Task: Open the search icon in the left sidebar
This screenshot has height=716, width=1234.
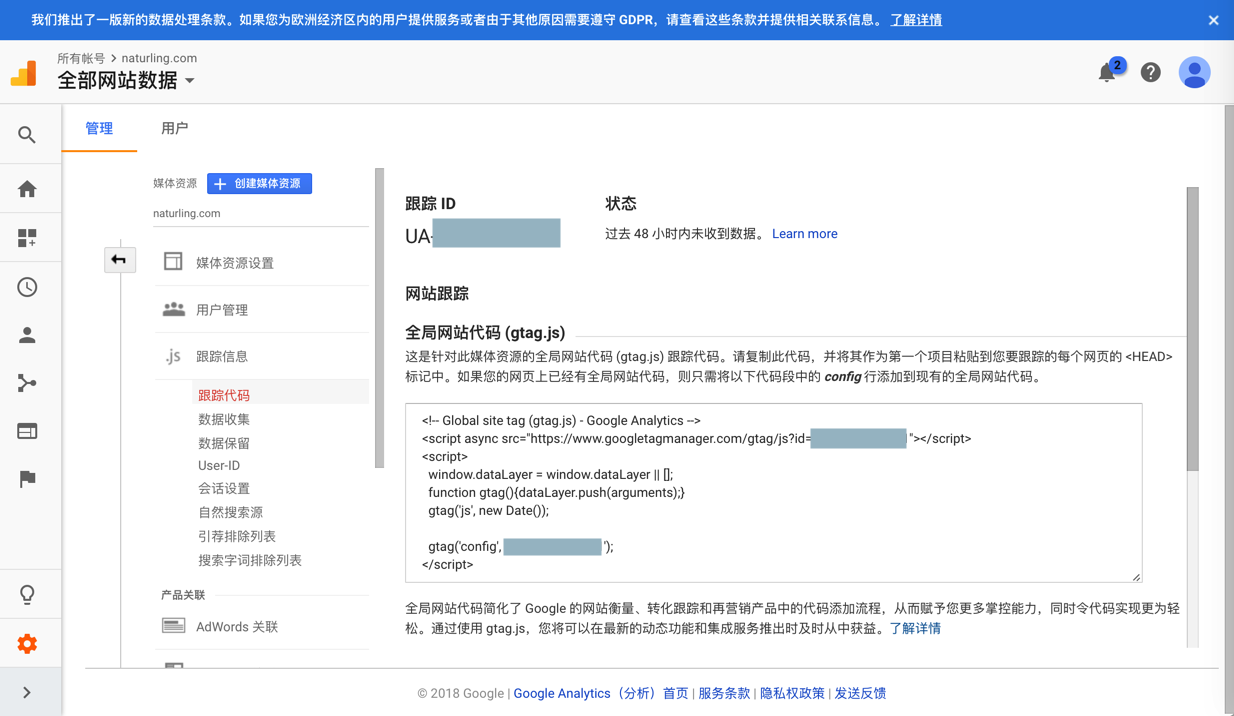Action: (x=27, y=135)
